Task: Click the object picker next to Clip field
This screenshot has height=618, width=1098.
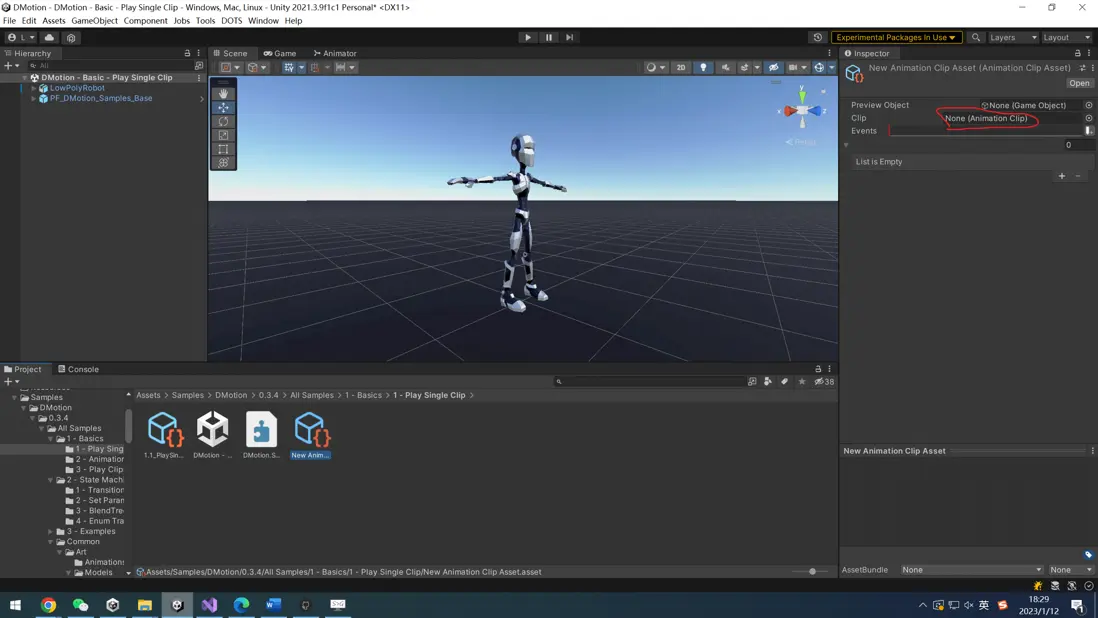Action: 1088,118
